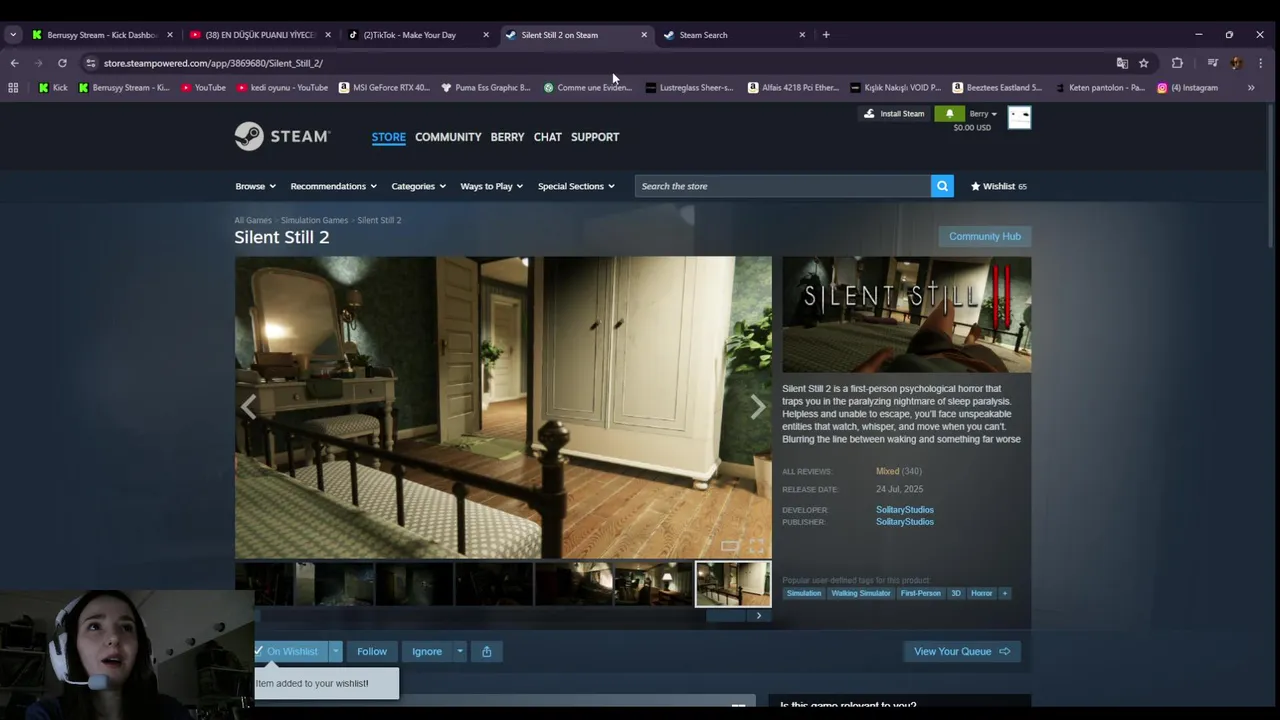The height and width of the screenshot is (720, 1280).
Task: Close the Steam Search tab
Action: tap(802, 35)
